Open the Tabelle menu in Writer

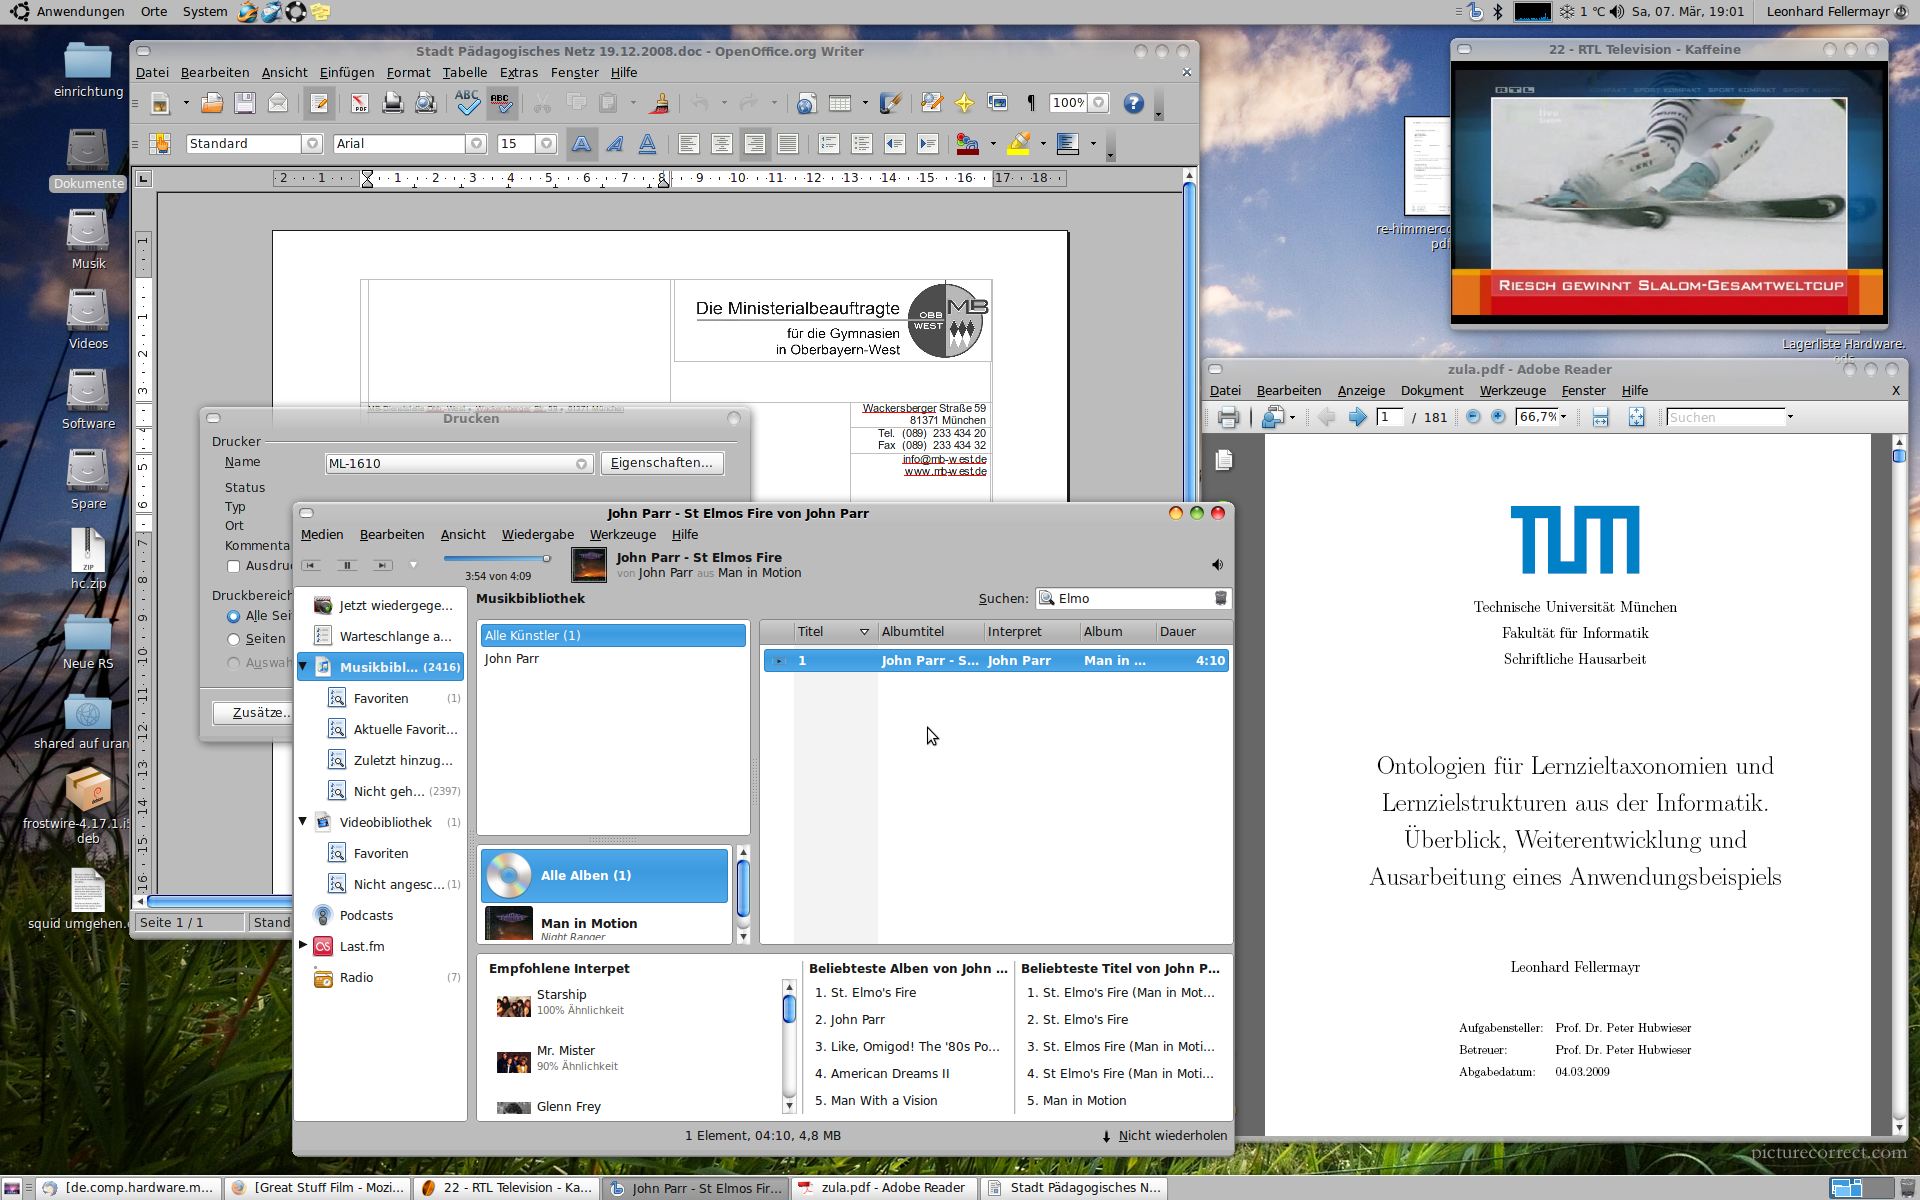coord(464,73)
